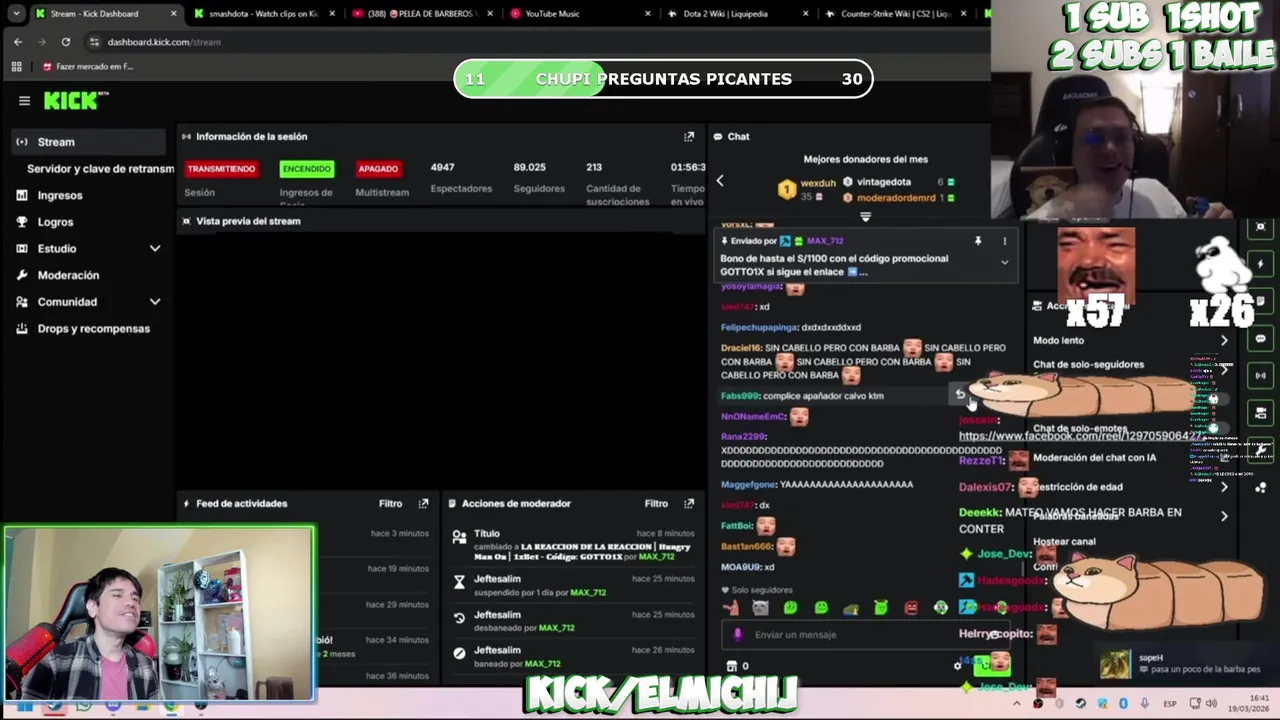The height and width of the screenshot is (720, 1280).
Task: Click the chat bubble icon in right rail
Action: (x=1261, y=339)
